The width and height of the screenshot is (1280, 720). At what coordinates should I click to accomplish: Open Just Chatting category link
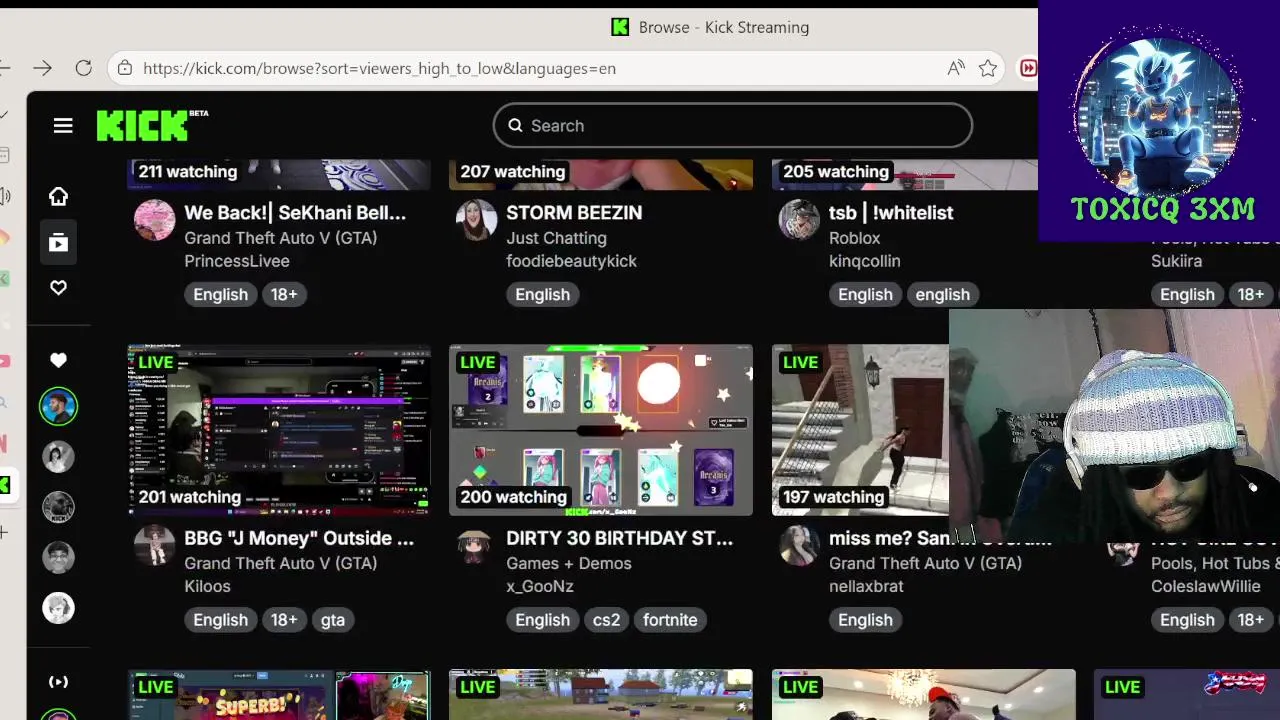pos(556,238)
